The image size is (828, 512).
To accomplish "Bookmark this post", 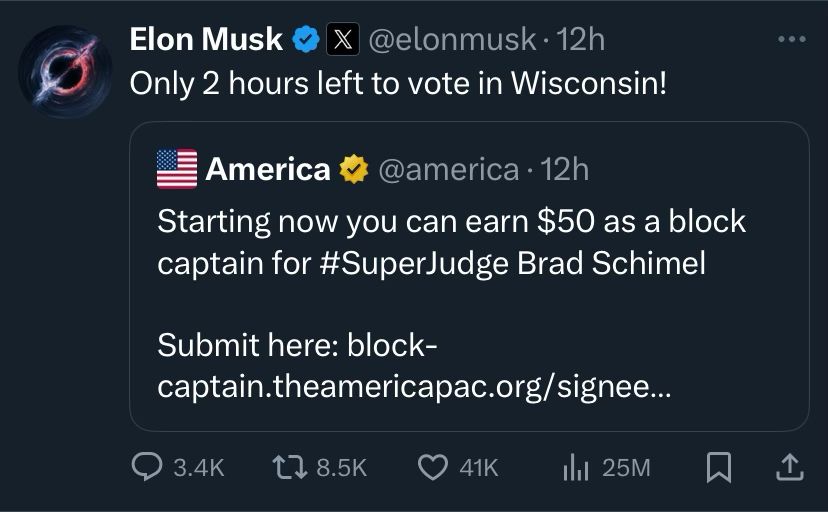I will 717,466.
